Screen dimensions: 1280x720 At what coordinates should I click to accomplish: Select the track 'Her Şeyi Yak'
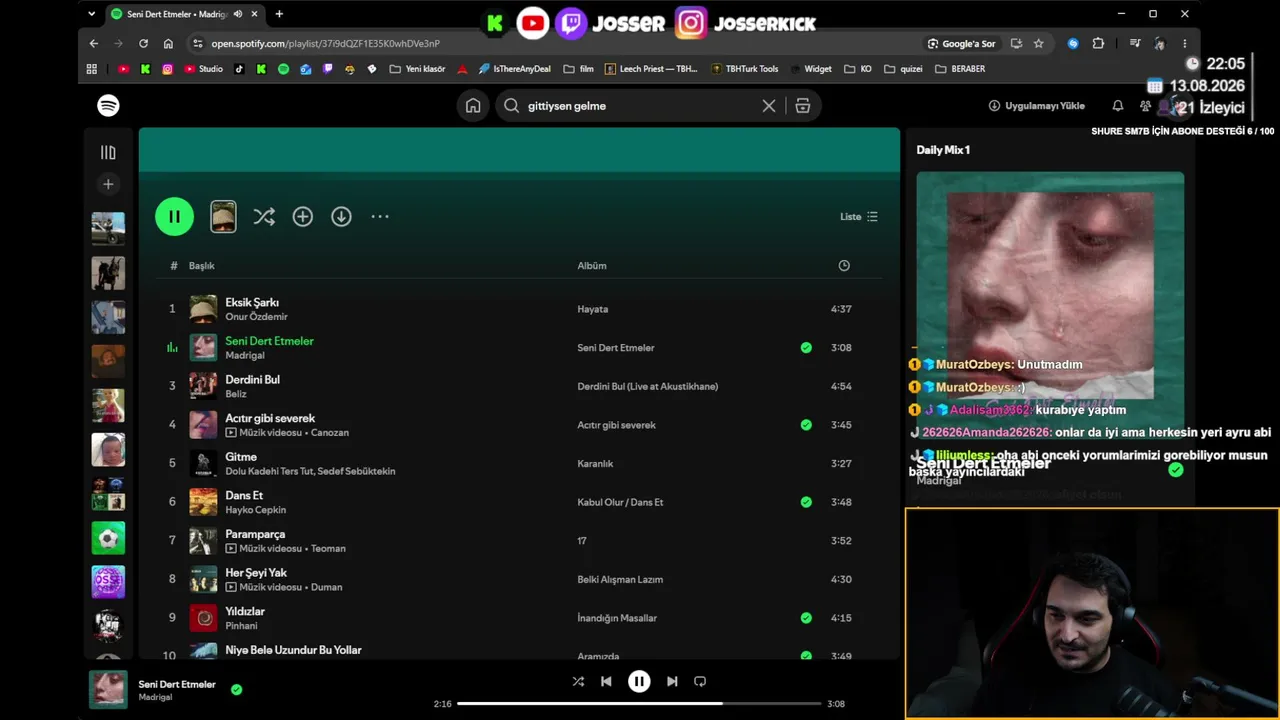click(256, 572)
